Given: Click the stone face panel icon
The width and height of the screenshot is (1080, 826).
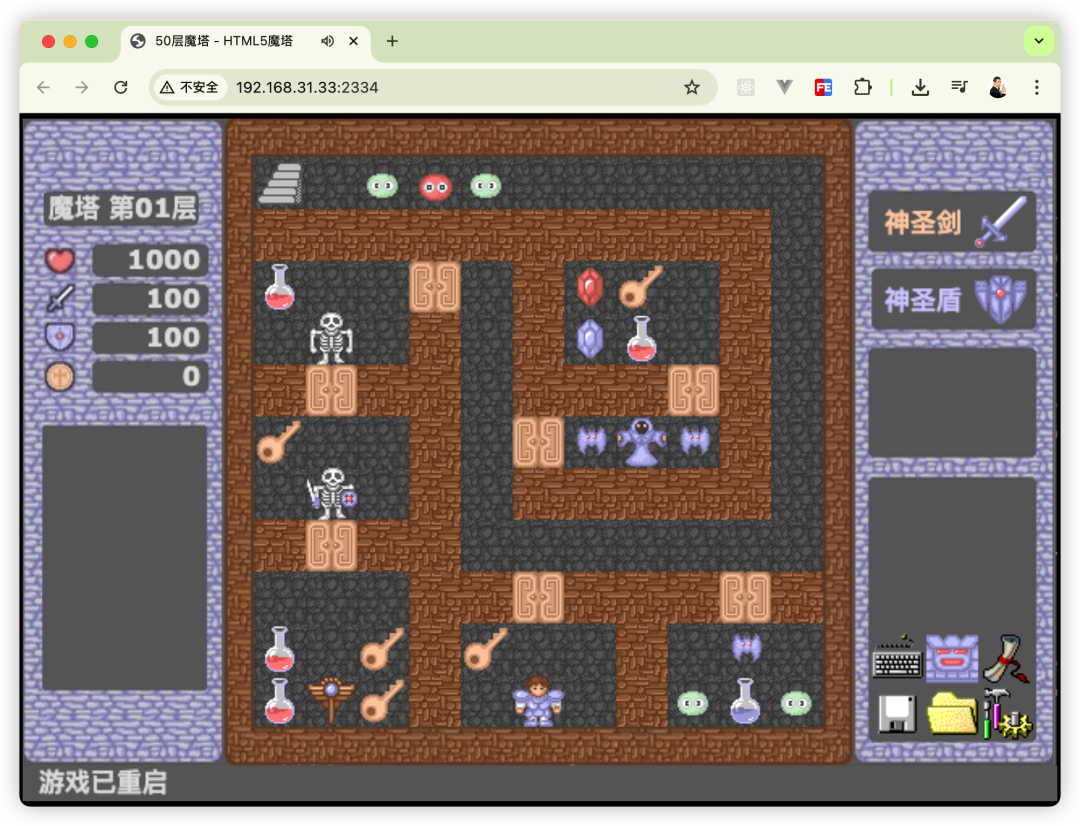Looking at the screenshot, I should click(x=952, y=660).
